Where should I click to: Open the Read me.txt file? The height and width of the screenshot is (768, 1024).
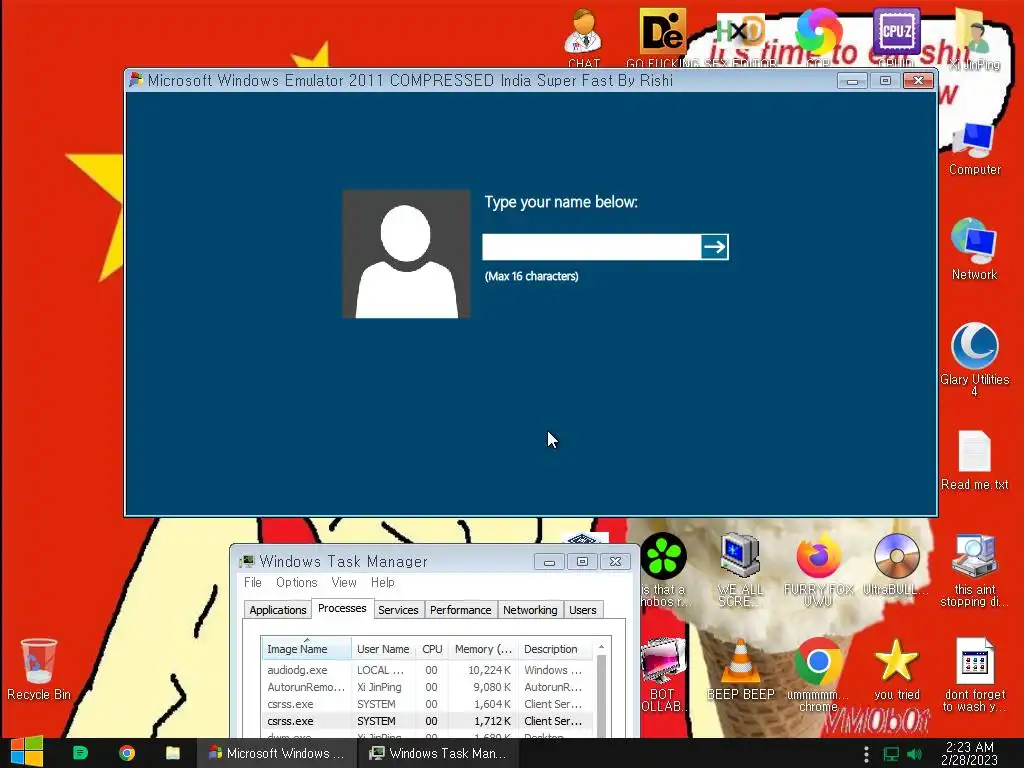click(974, 460)
